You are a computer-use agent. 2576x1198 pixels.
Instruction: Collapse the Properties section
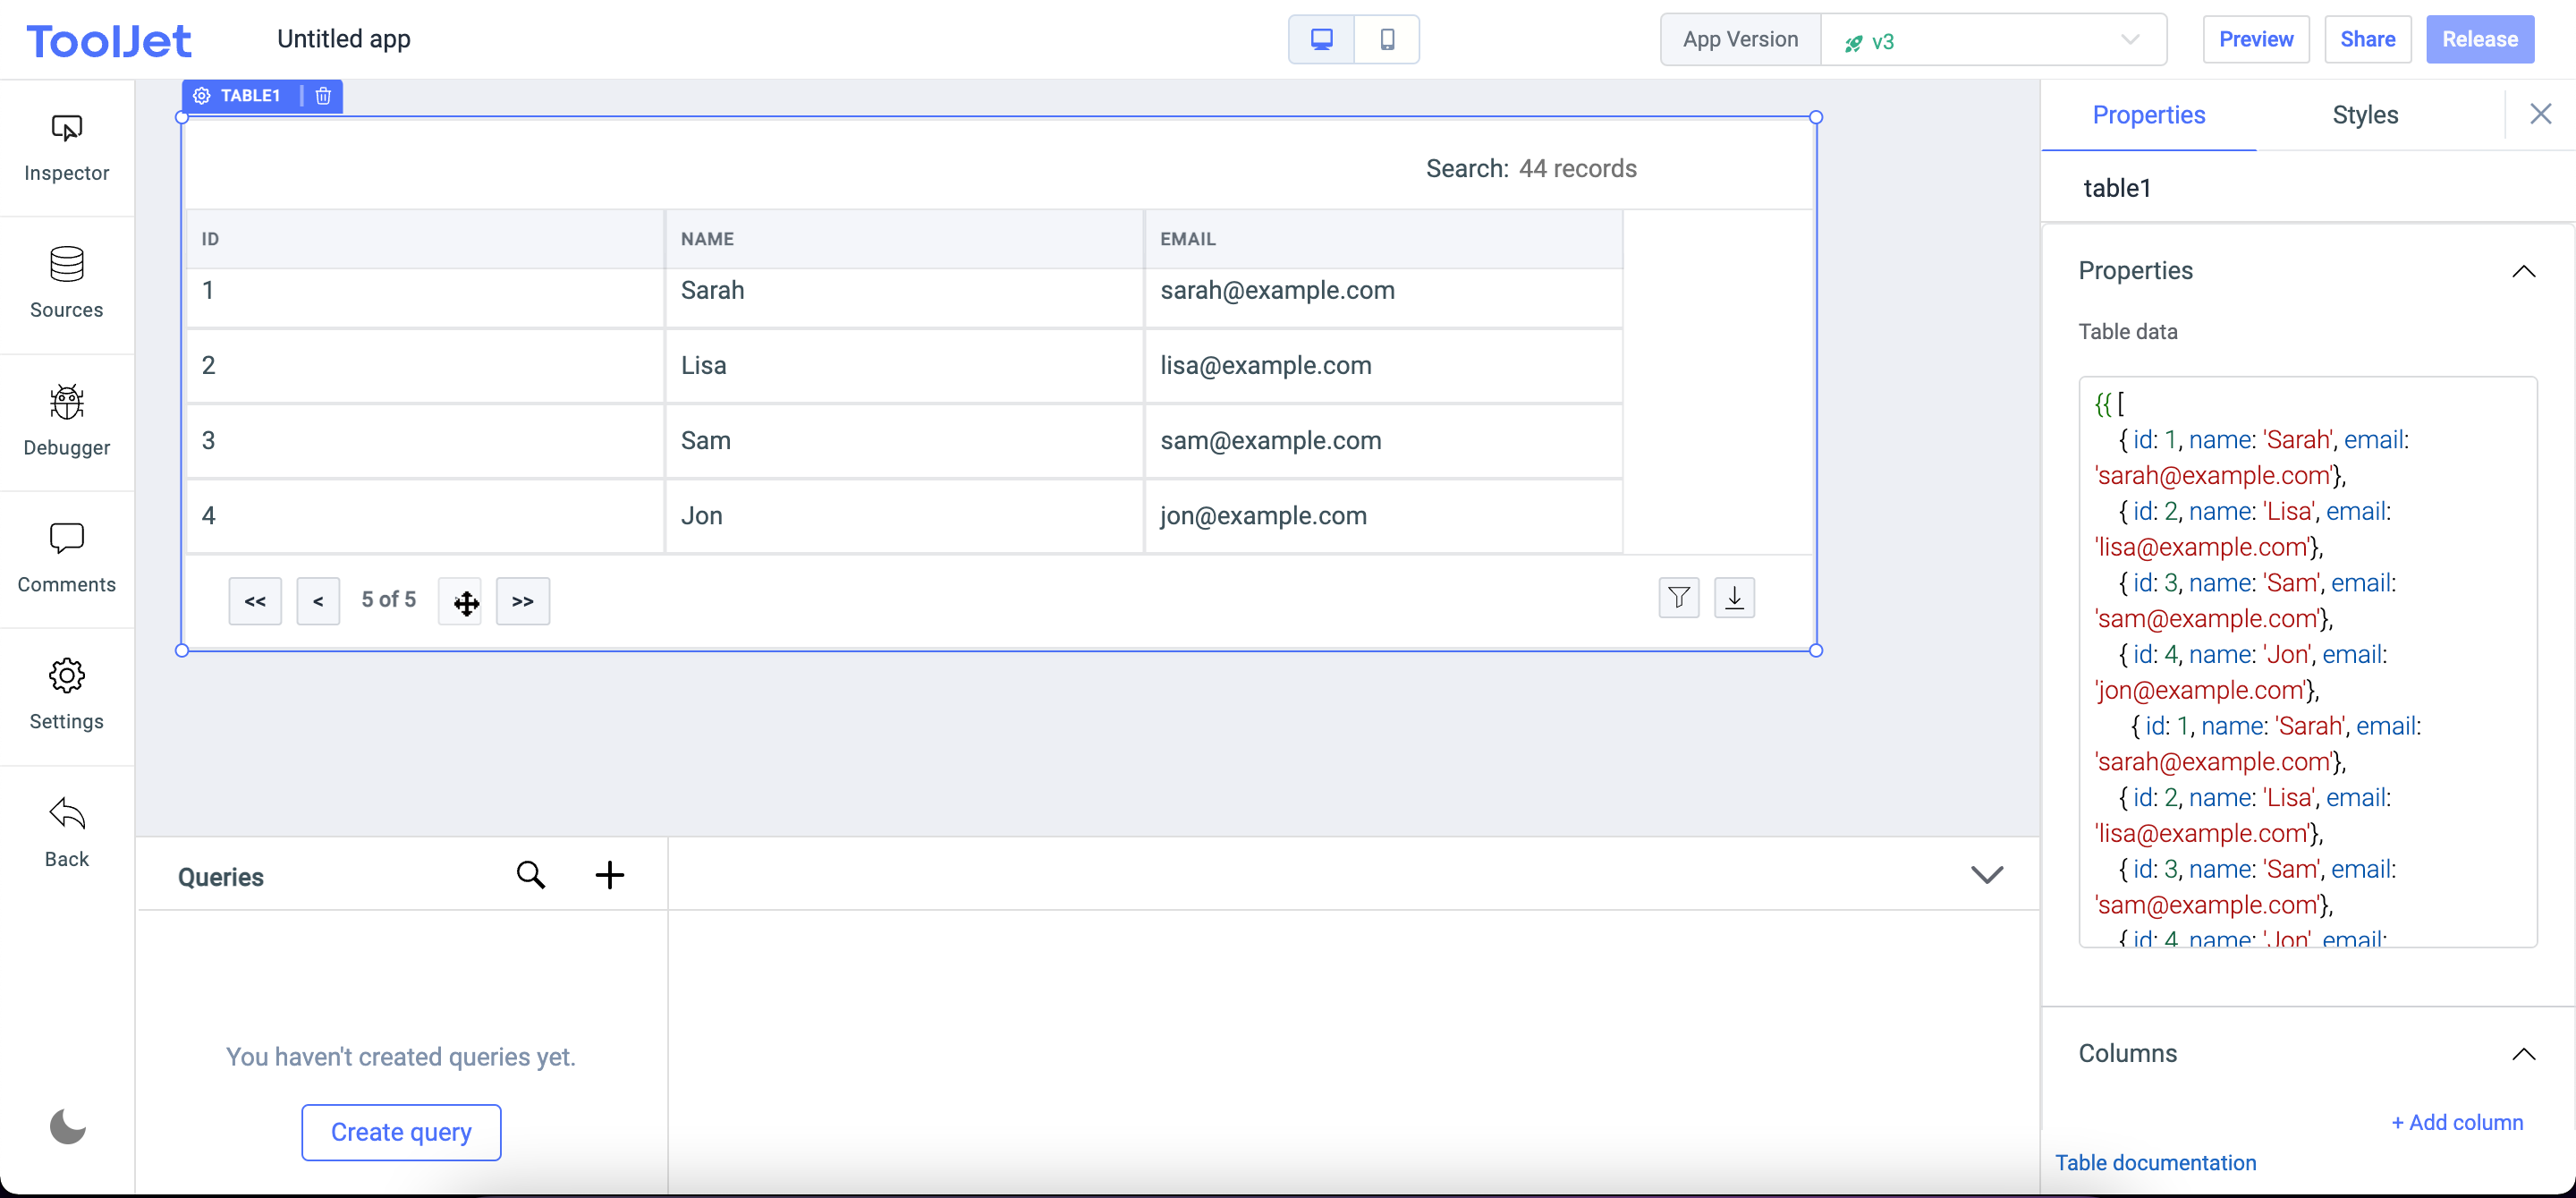(2524, 271)
